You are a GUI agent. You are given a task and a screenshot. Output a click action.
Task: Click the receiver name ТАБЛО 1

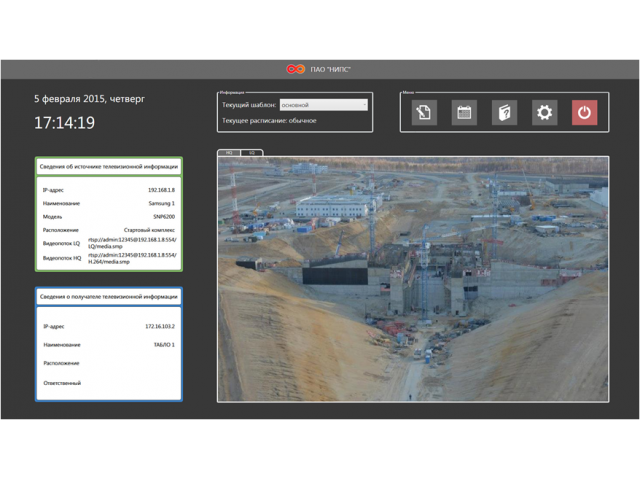pyautogui.click(x=164, y=345)
